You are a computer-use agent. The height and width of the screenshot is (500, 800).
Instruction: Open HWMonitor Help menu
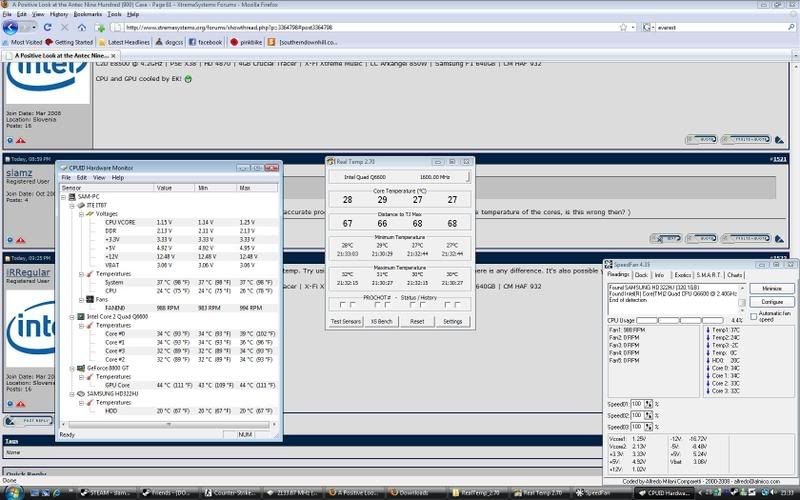(118, 178)
